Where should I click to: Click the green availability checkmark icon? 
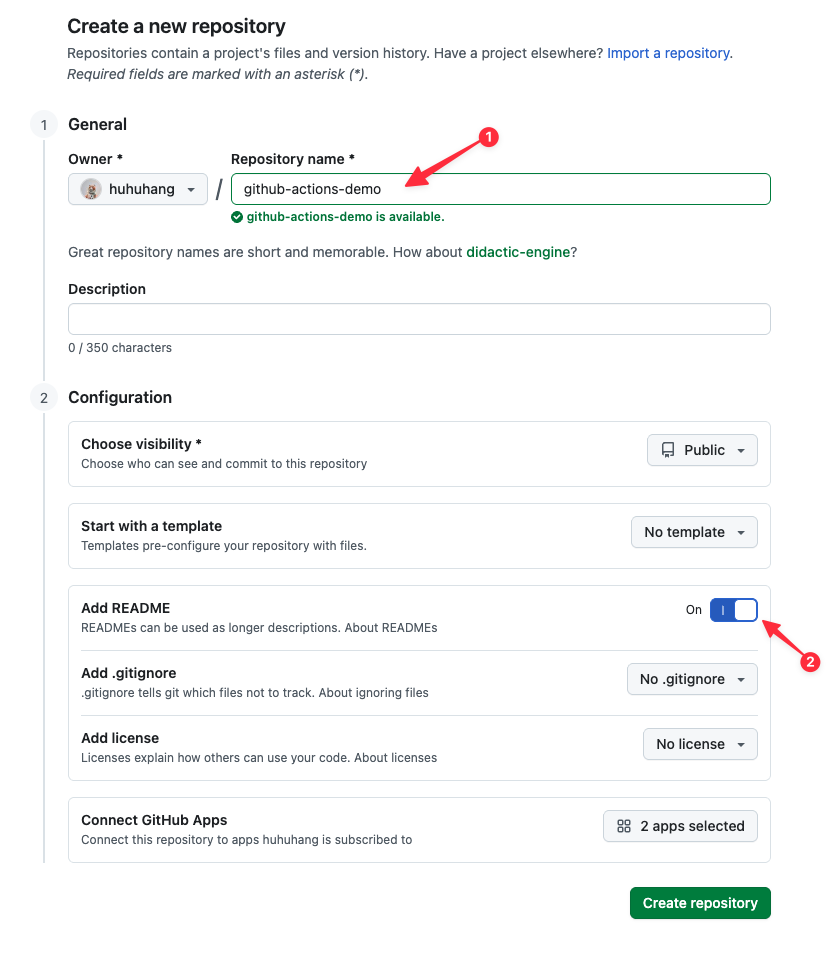237,216
